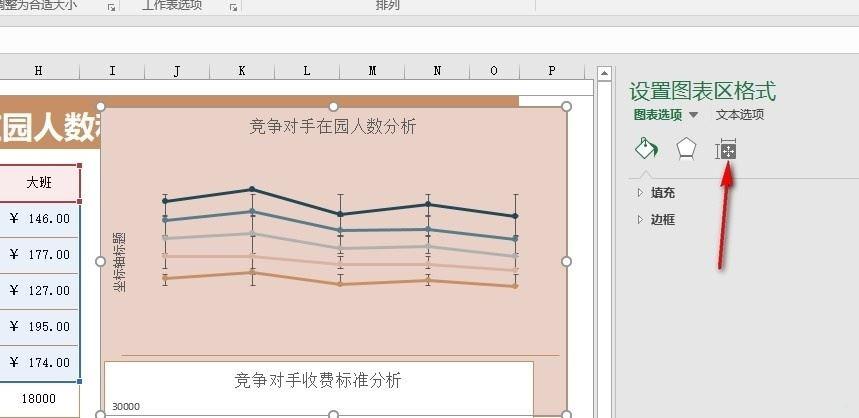Click the cell containing ¥ 177.00
The height and width of the screenshot is (418, 859).
(x=39, y=255)
